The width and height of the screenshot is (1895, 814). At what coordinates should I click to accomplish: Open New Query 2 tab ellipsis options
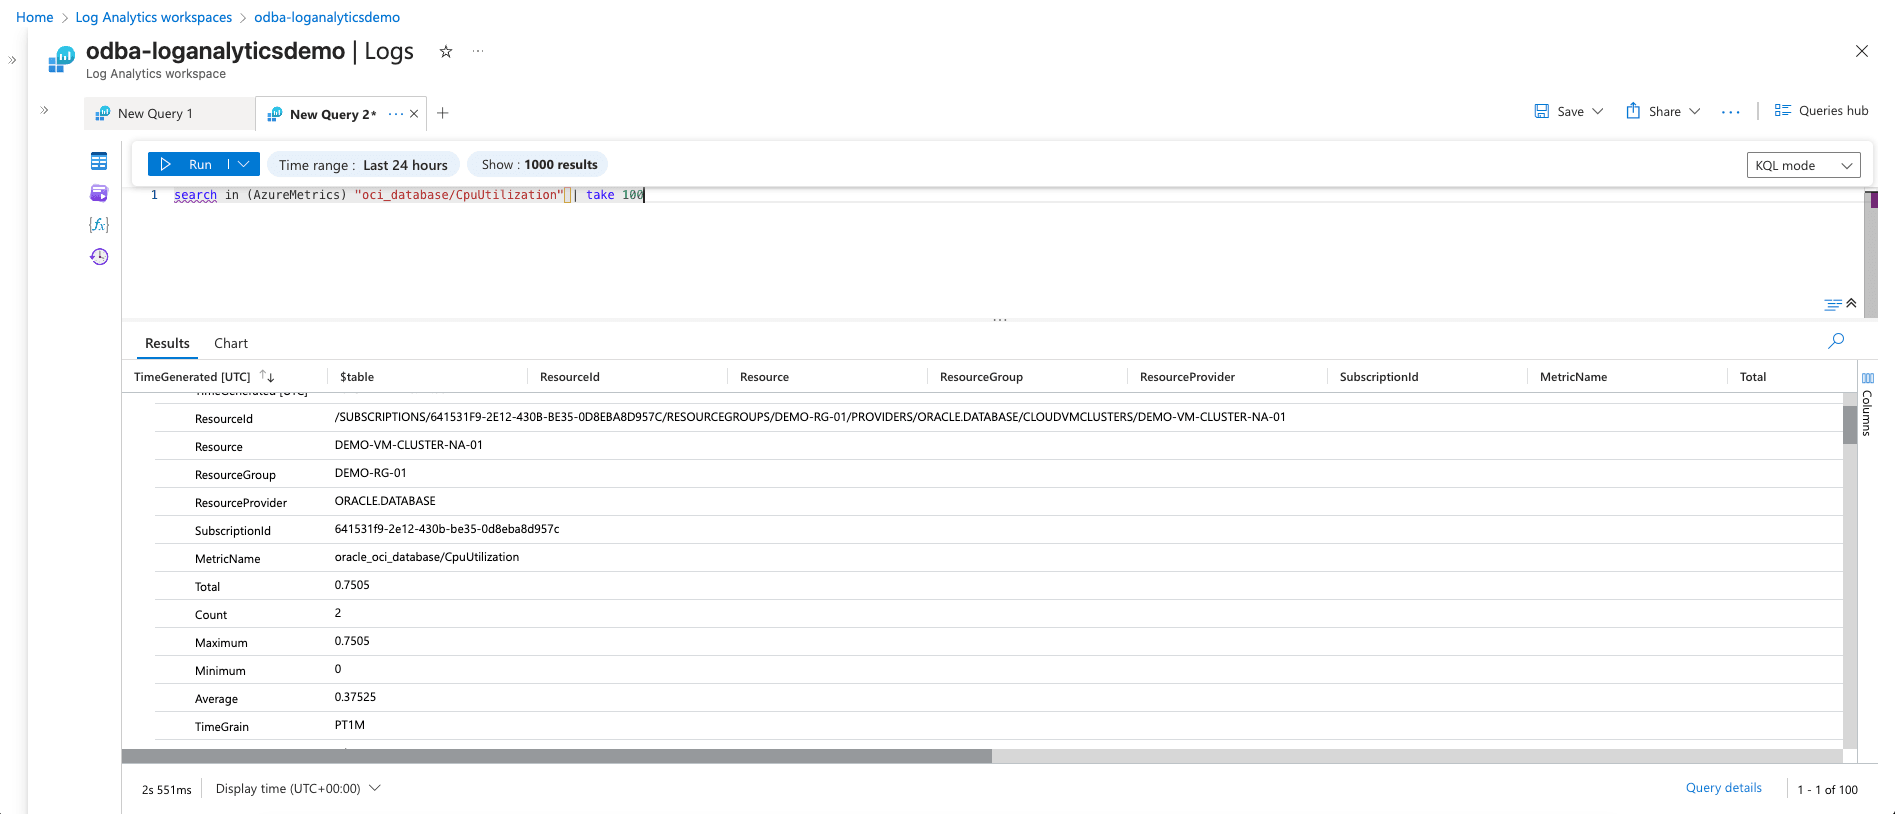click(x=396, y=114)
